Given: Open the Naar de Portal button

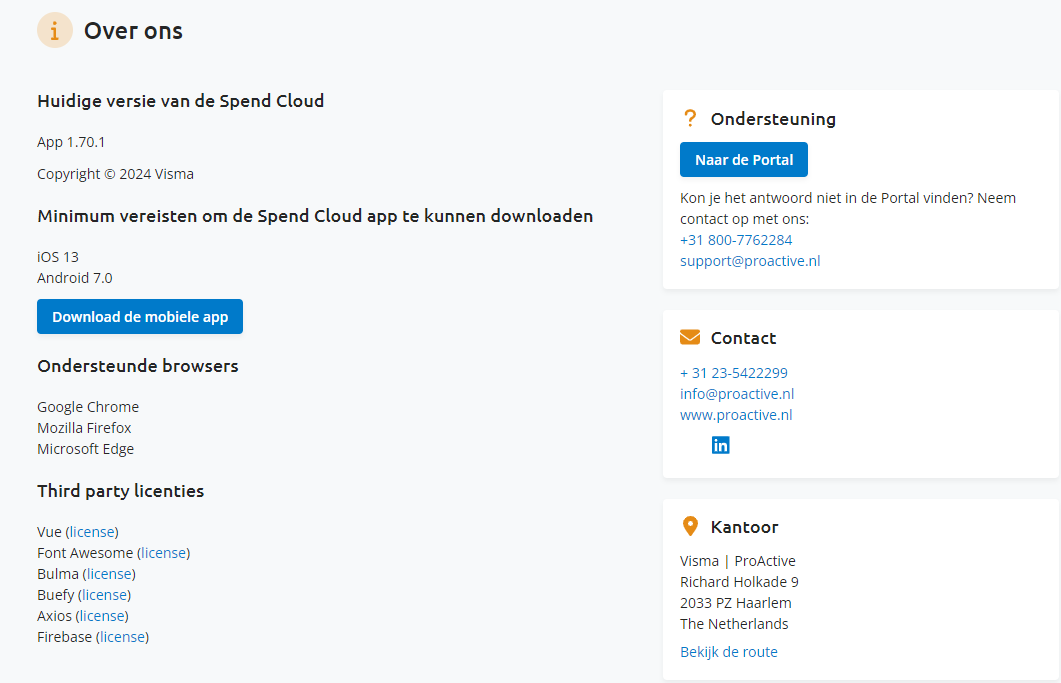Looking at the screenshot, I should 744,160.
